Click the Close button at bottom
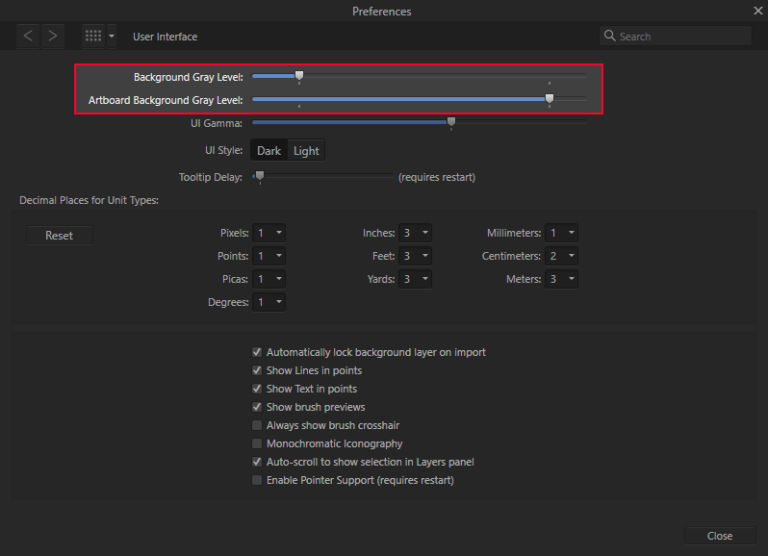768x556 pixels. (x=720, y=536)
